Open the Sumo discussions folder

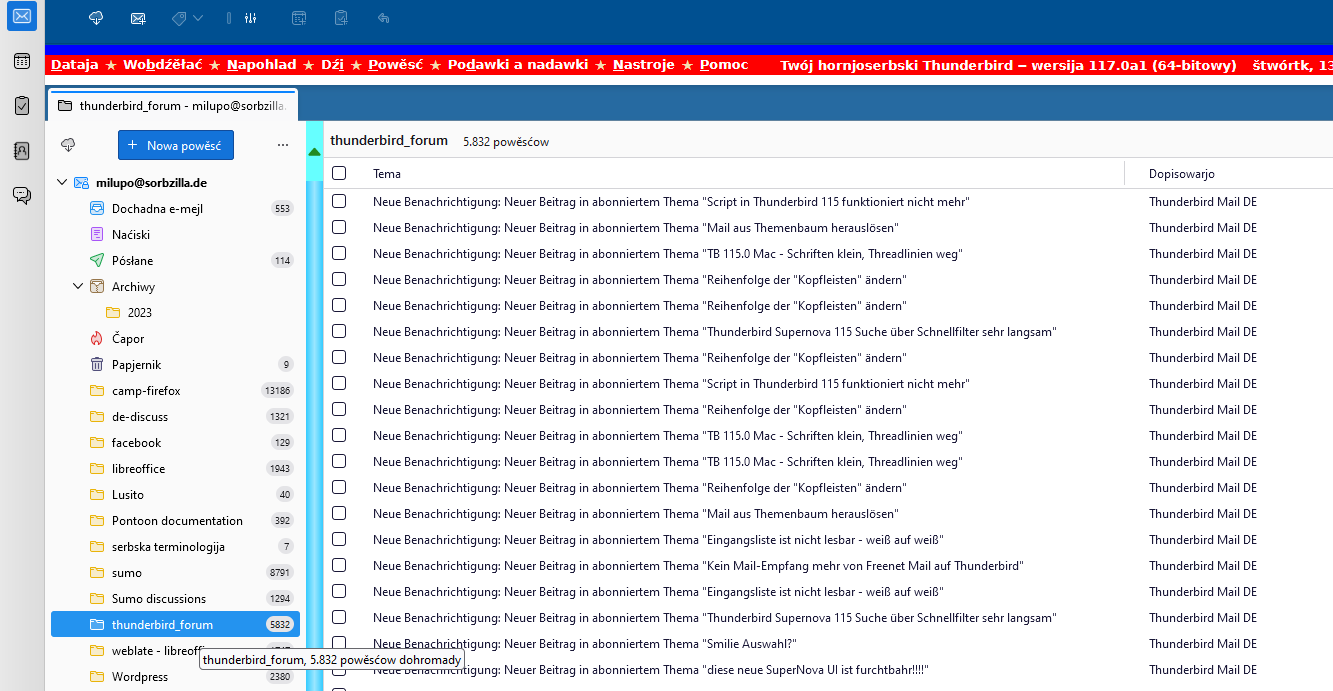175,599
